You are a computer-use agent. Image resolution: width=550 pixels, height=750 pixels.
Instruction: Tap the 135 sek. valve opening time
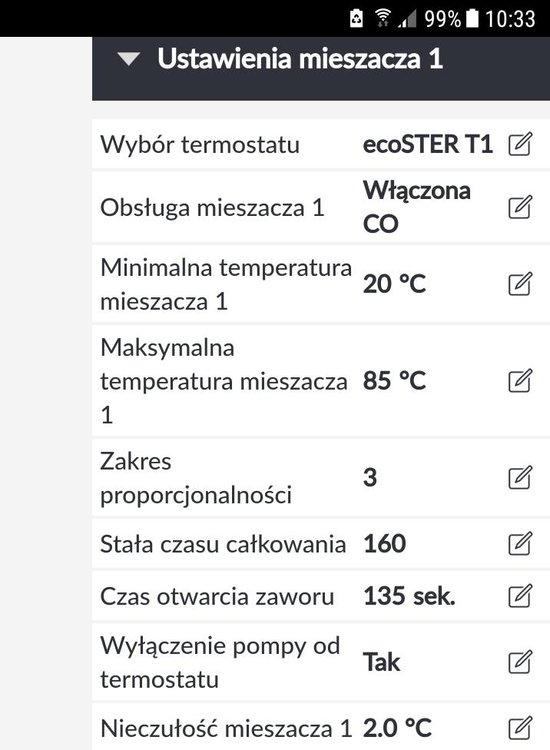409,596
